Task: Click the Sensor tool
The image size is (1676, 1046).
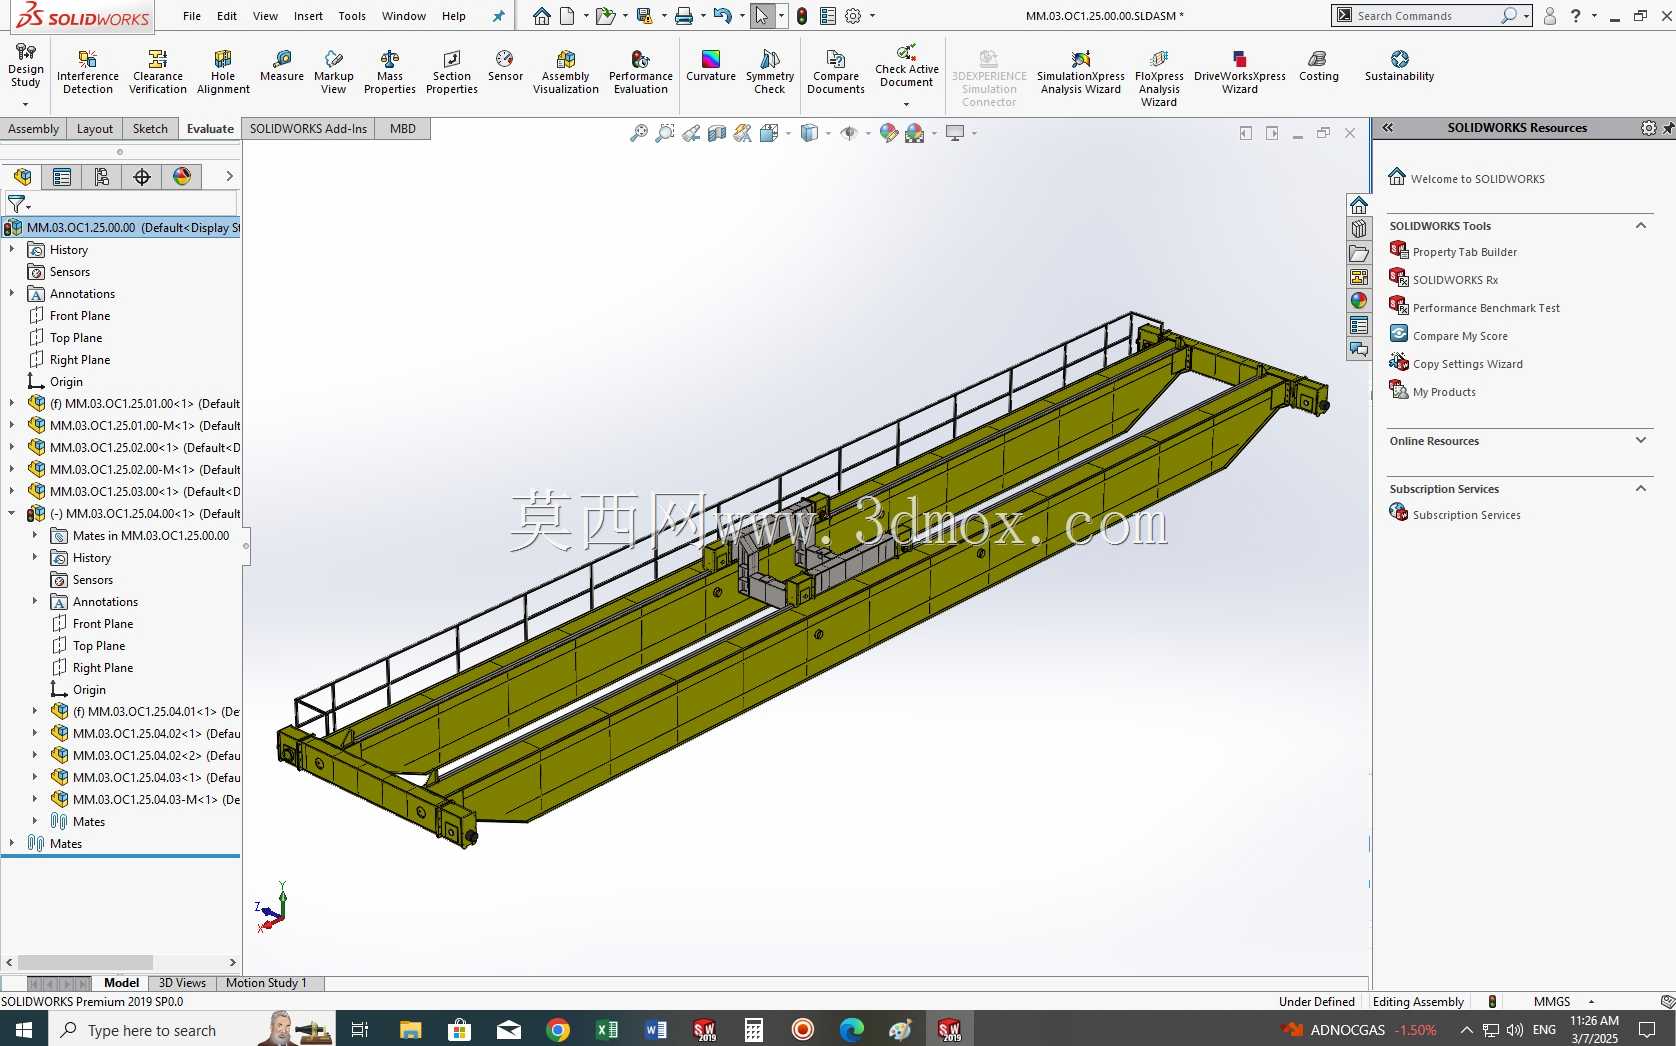Action: click(505, 66)
